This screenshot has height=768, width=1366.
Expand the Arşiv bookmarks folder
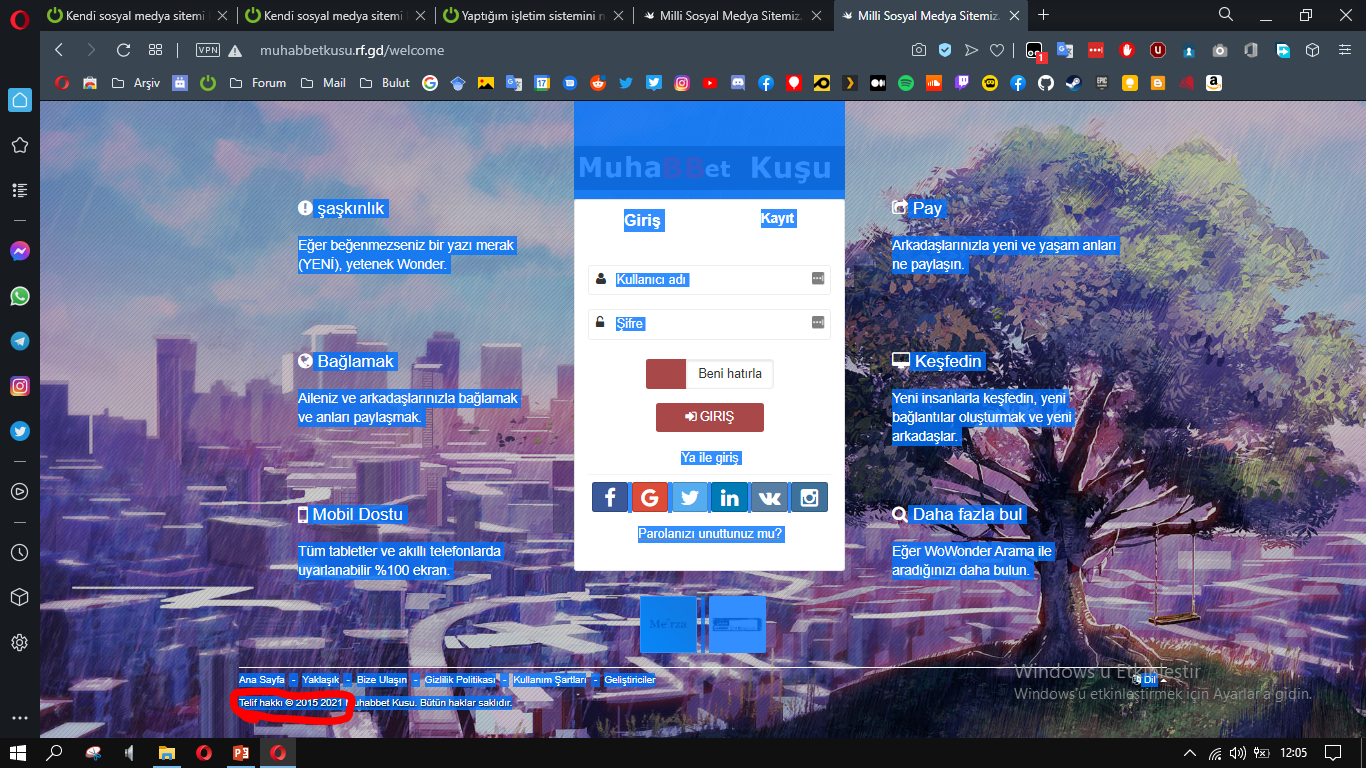[135, 83]
